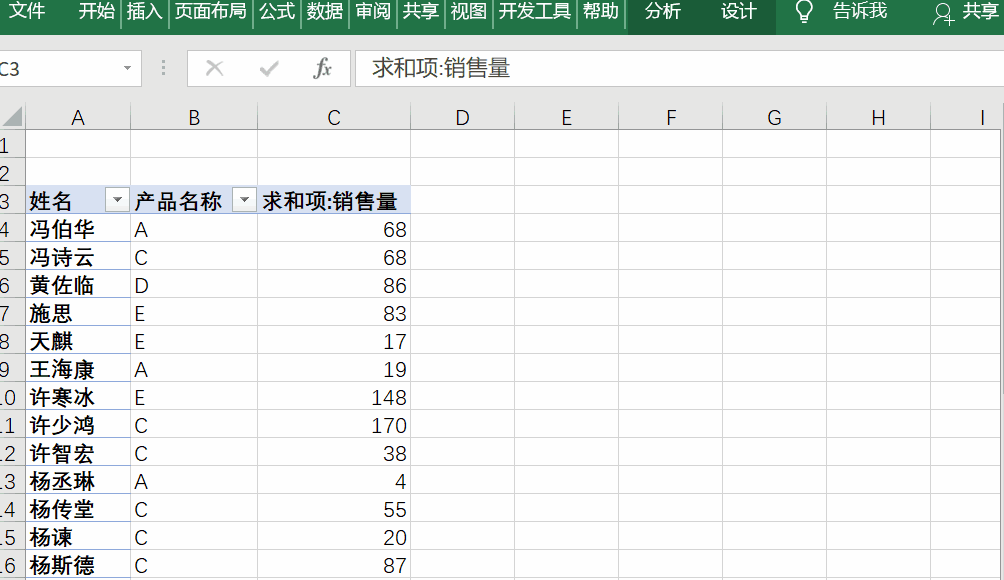
Task: Select the cell 杨谏
Action: tap(77, 537)
